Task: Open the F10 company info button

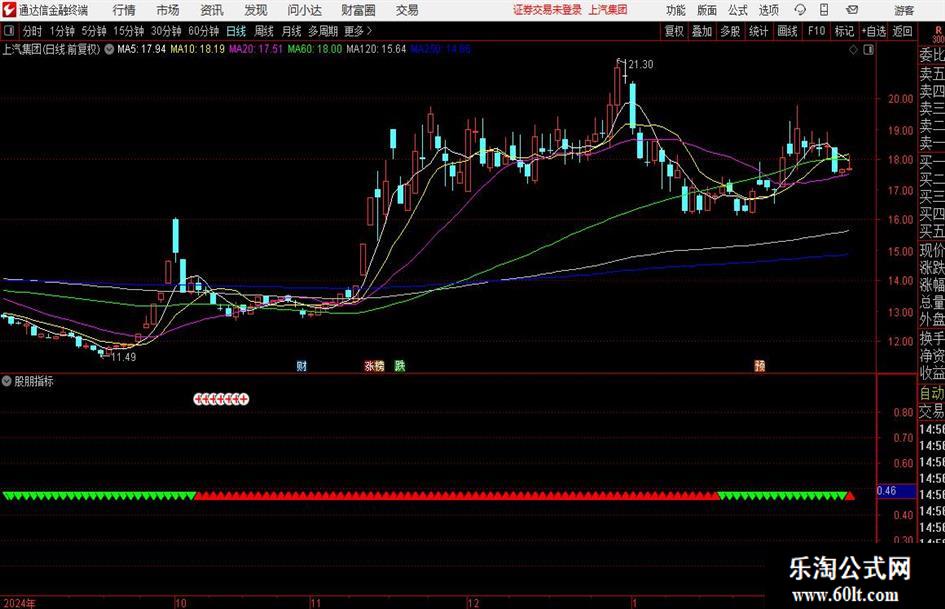Action: (816, 31)
